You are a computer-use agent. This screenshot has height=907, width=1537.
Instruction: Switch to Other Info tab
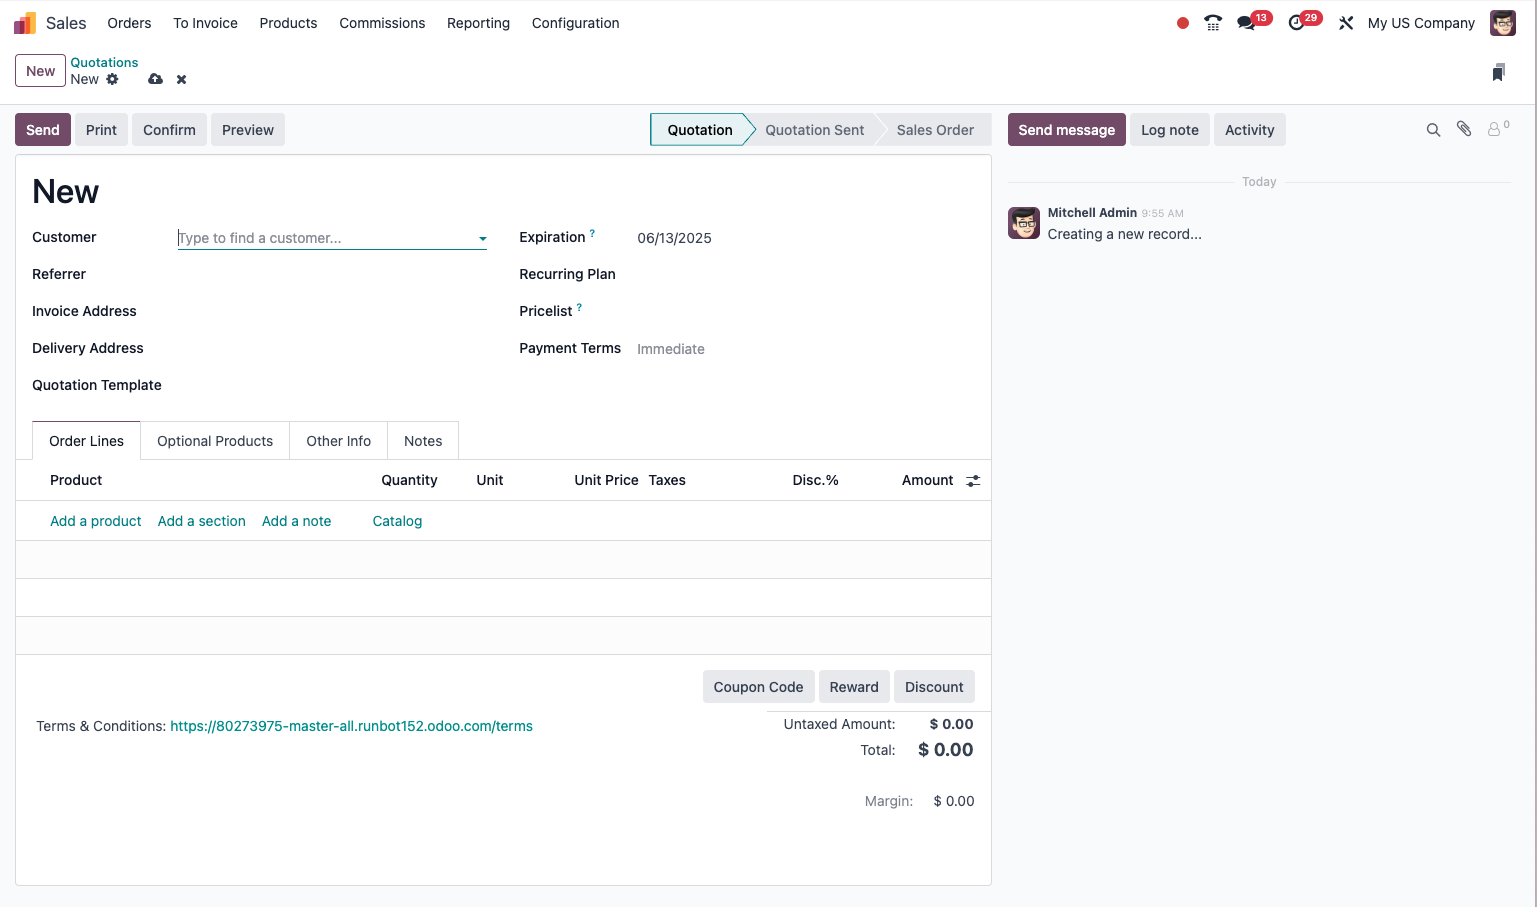point(338,441)
